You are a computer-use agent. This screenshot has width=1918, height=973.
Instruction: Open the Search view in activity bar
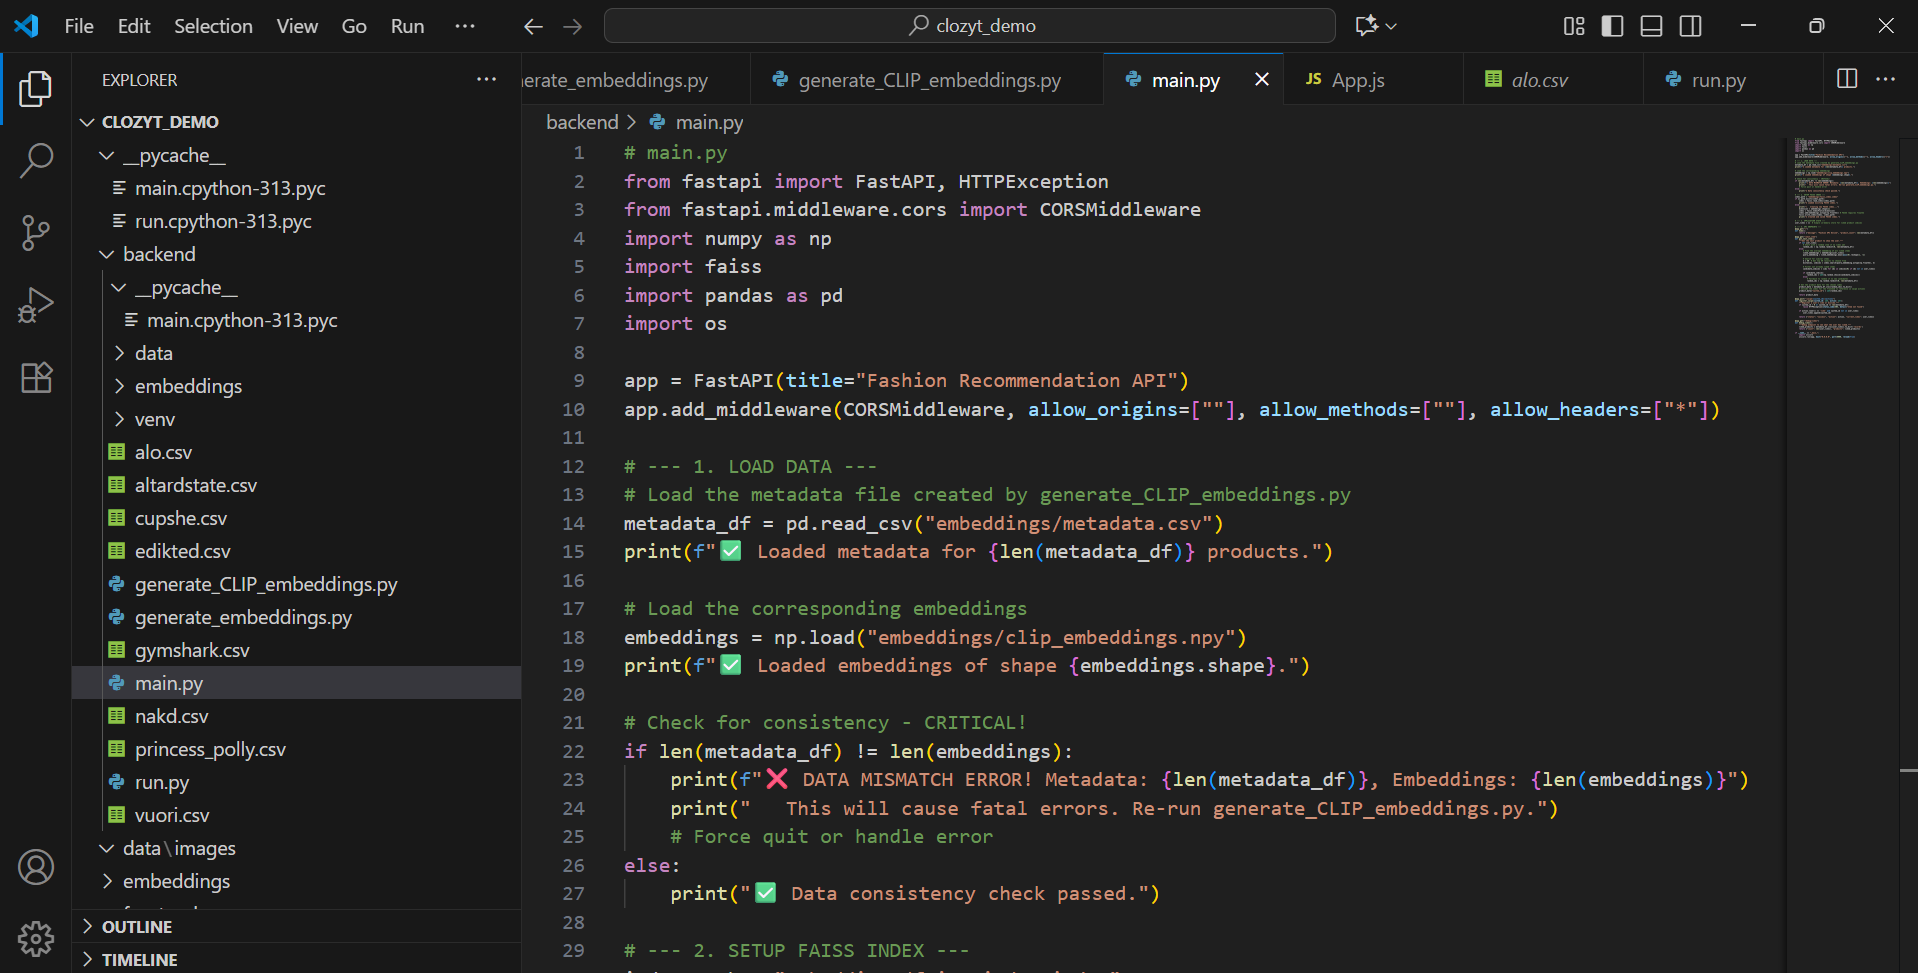[x=36, y=160]
